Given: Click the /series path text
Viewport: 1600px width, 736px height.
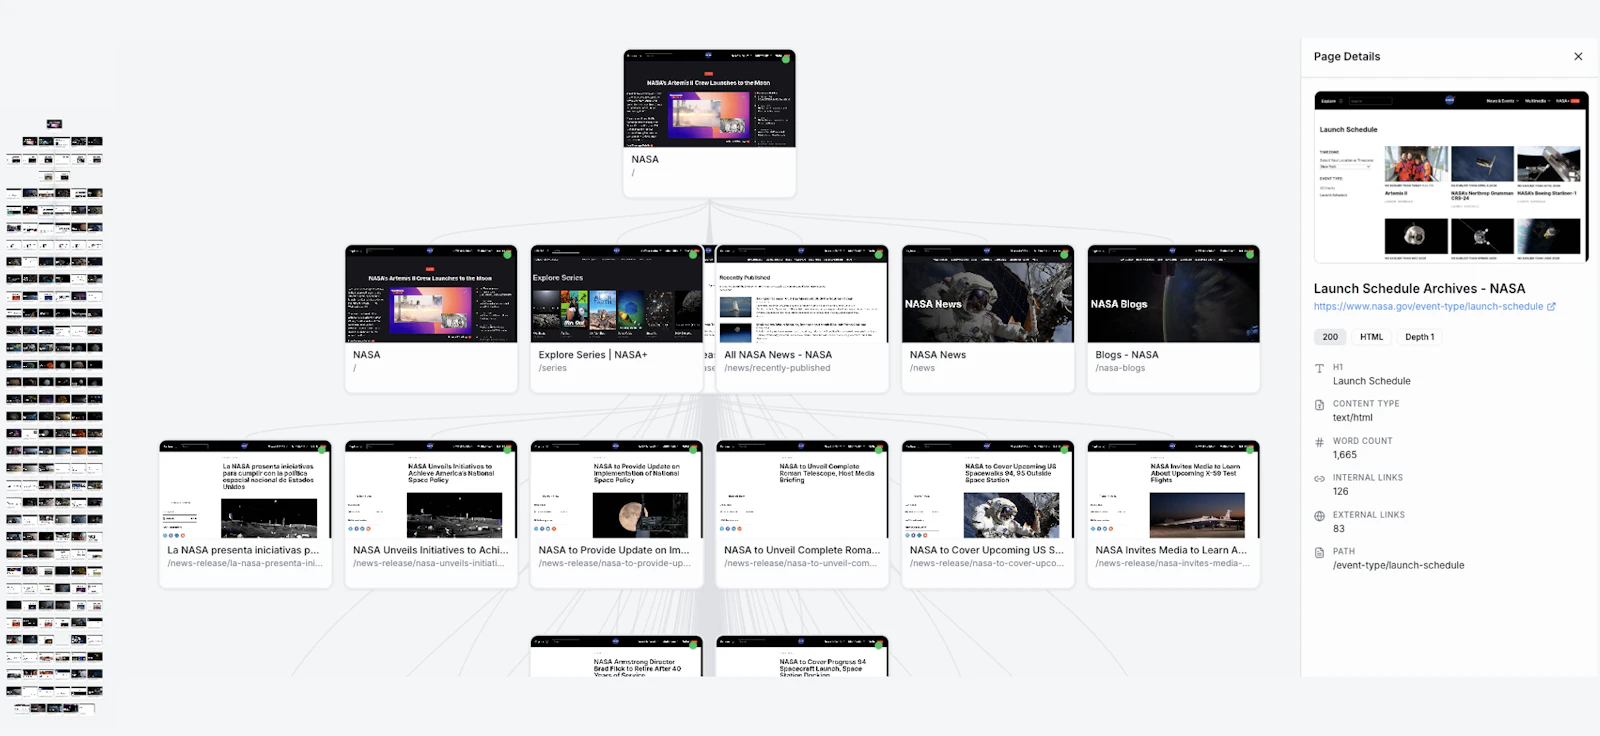Looking at the screenshot, I should pyautogui.click(x=553, y=368).
